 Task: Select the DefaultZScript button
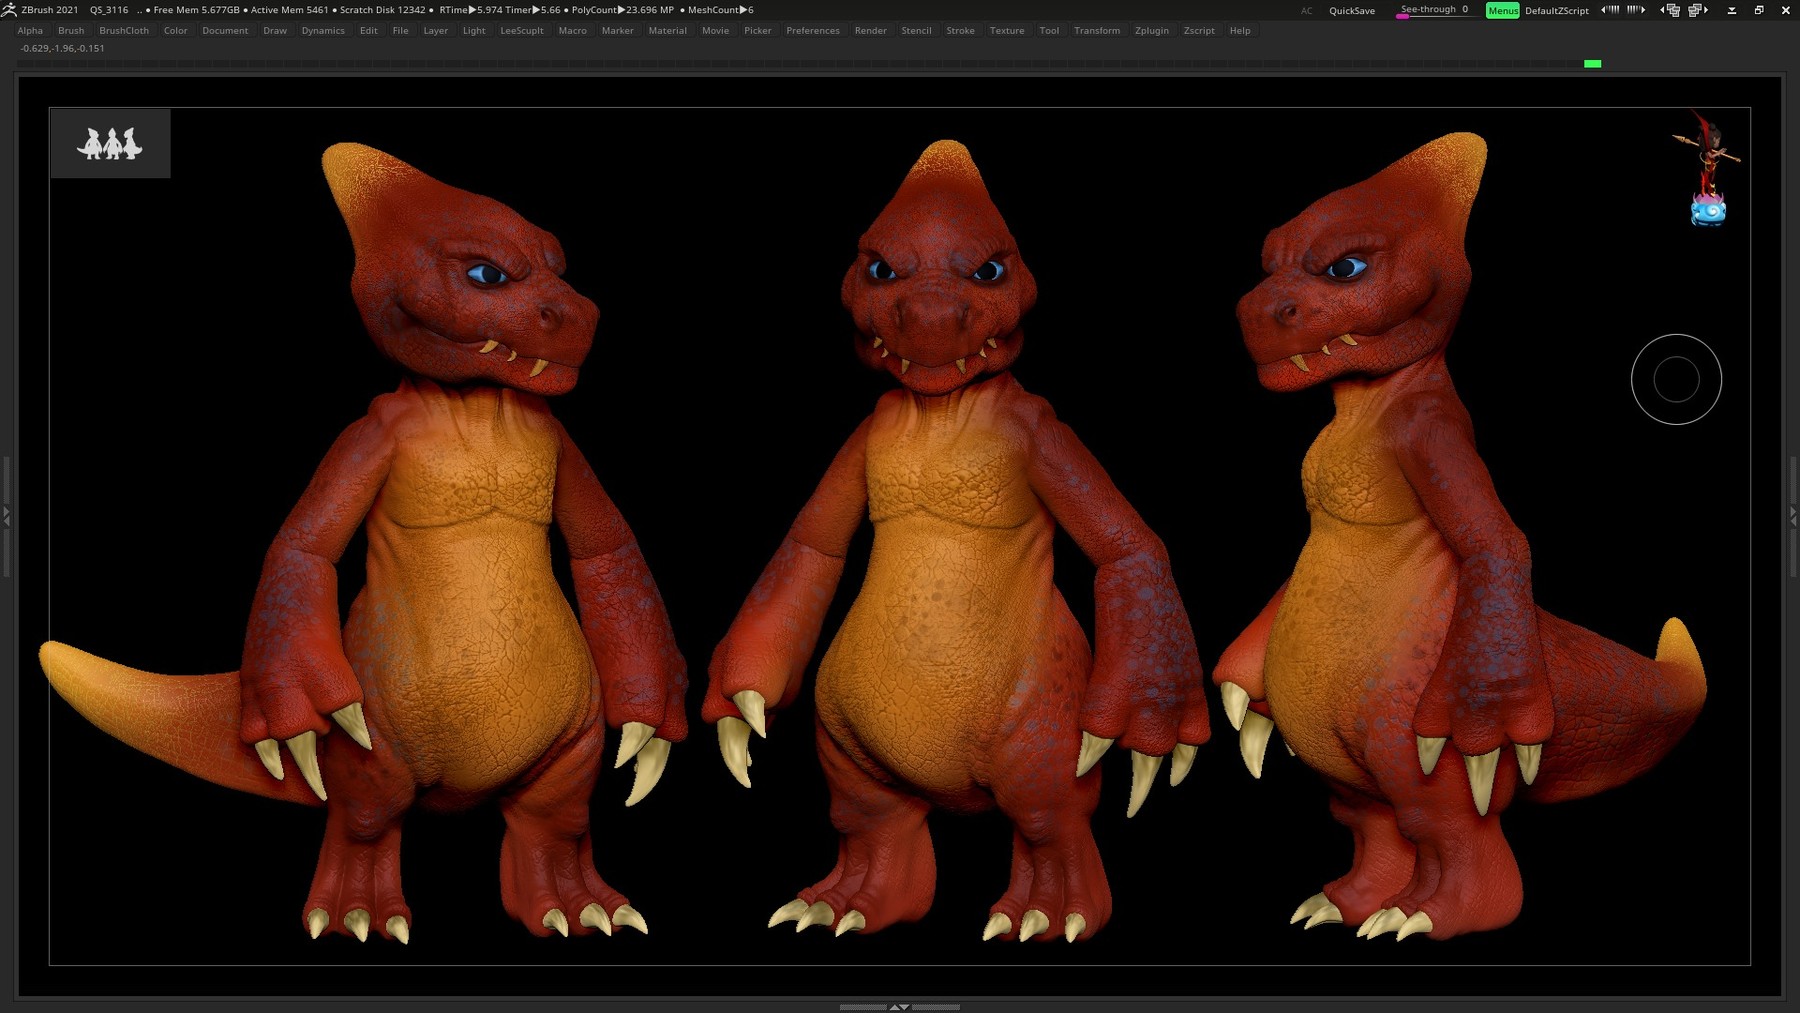click(x=1556, y=10)
